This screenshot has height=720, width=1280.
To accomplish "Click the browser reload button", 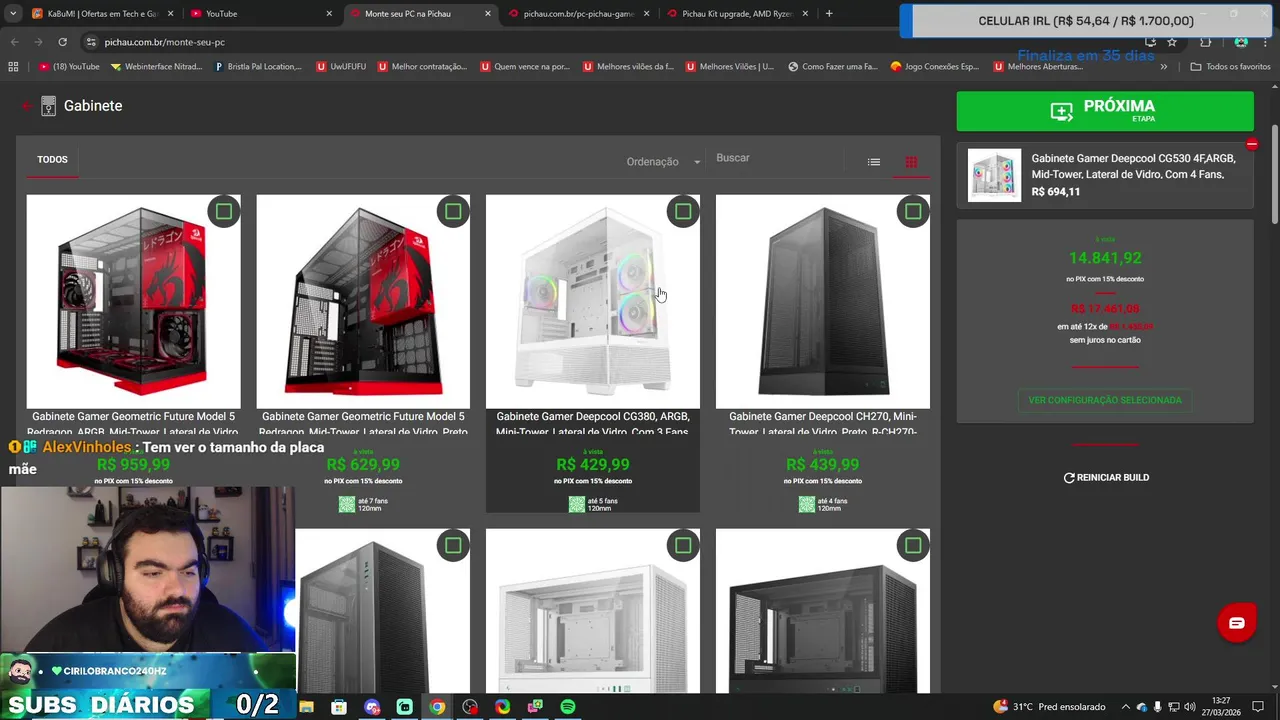I will tap(62, 42).
